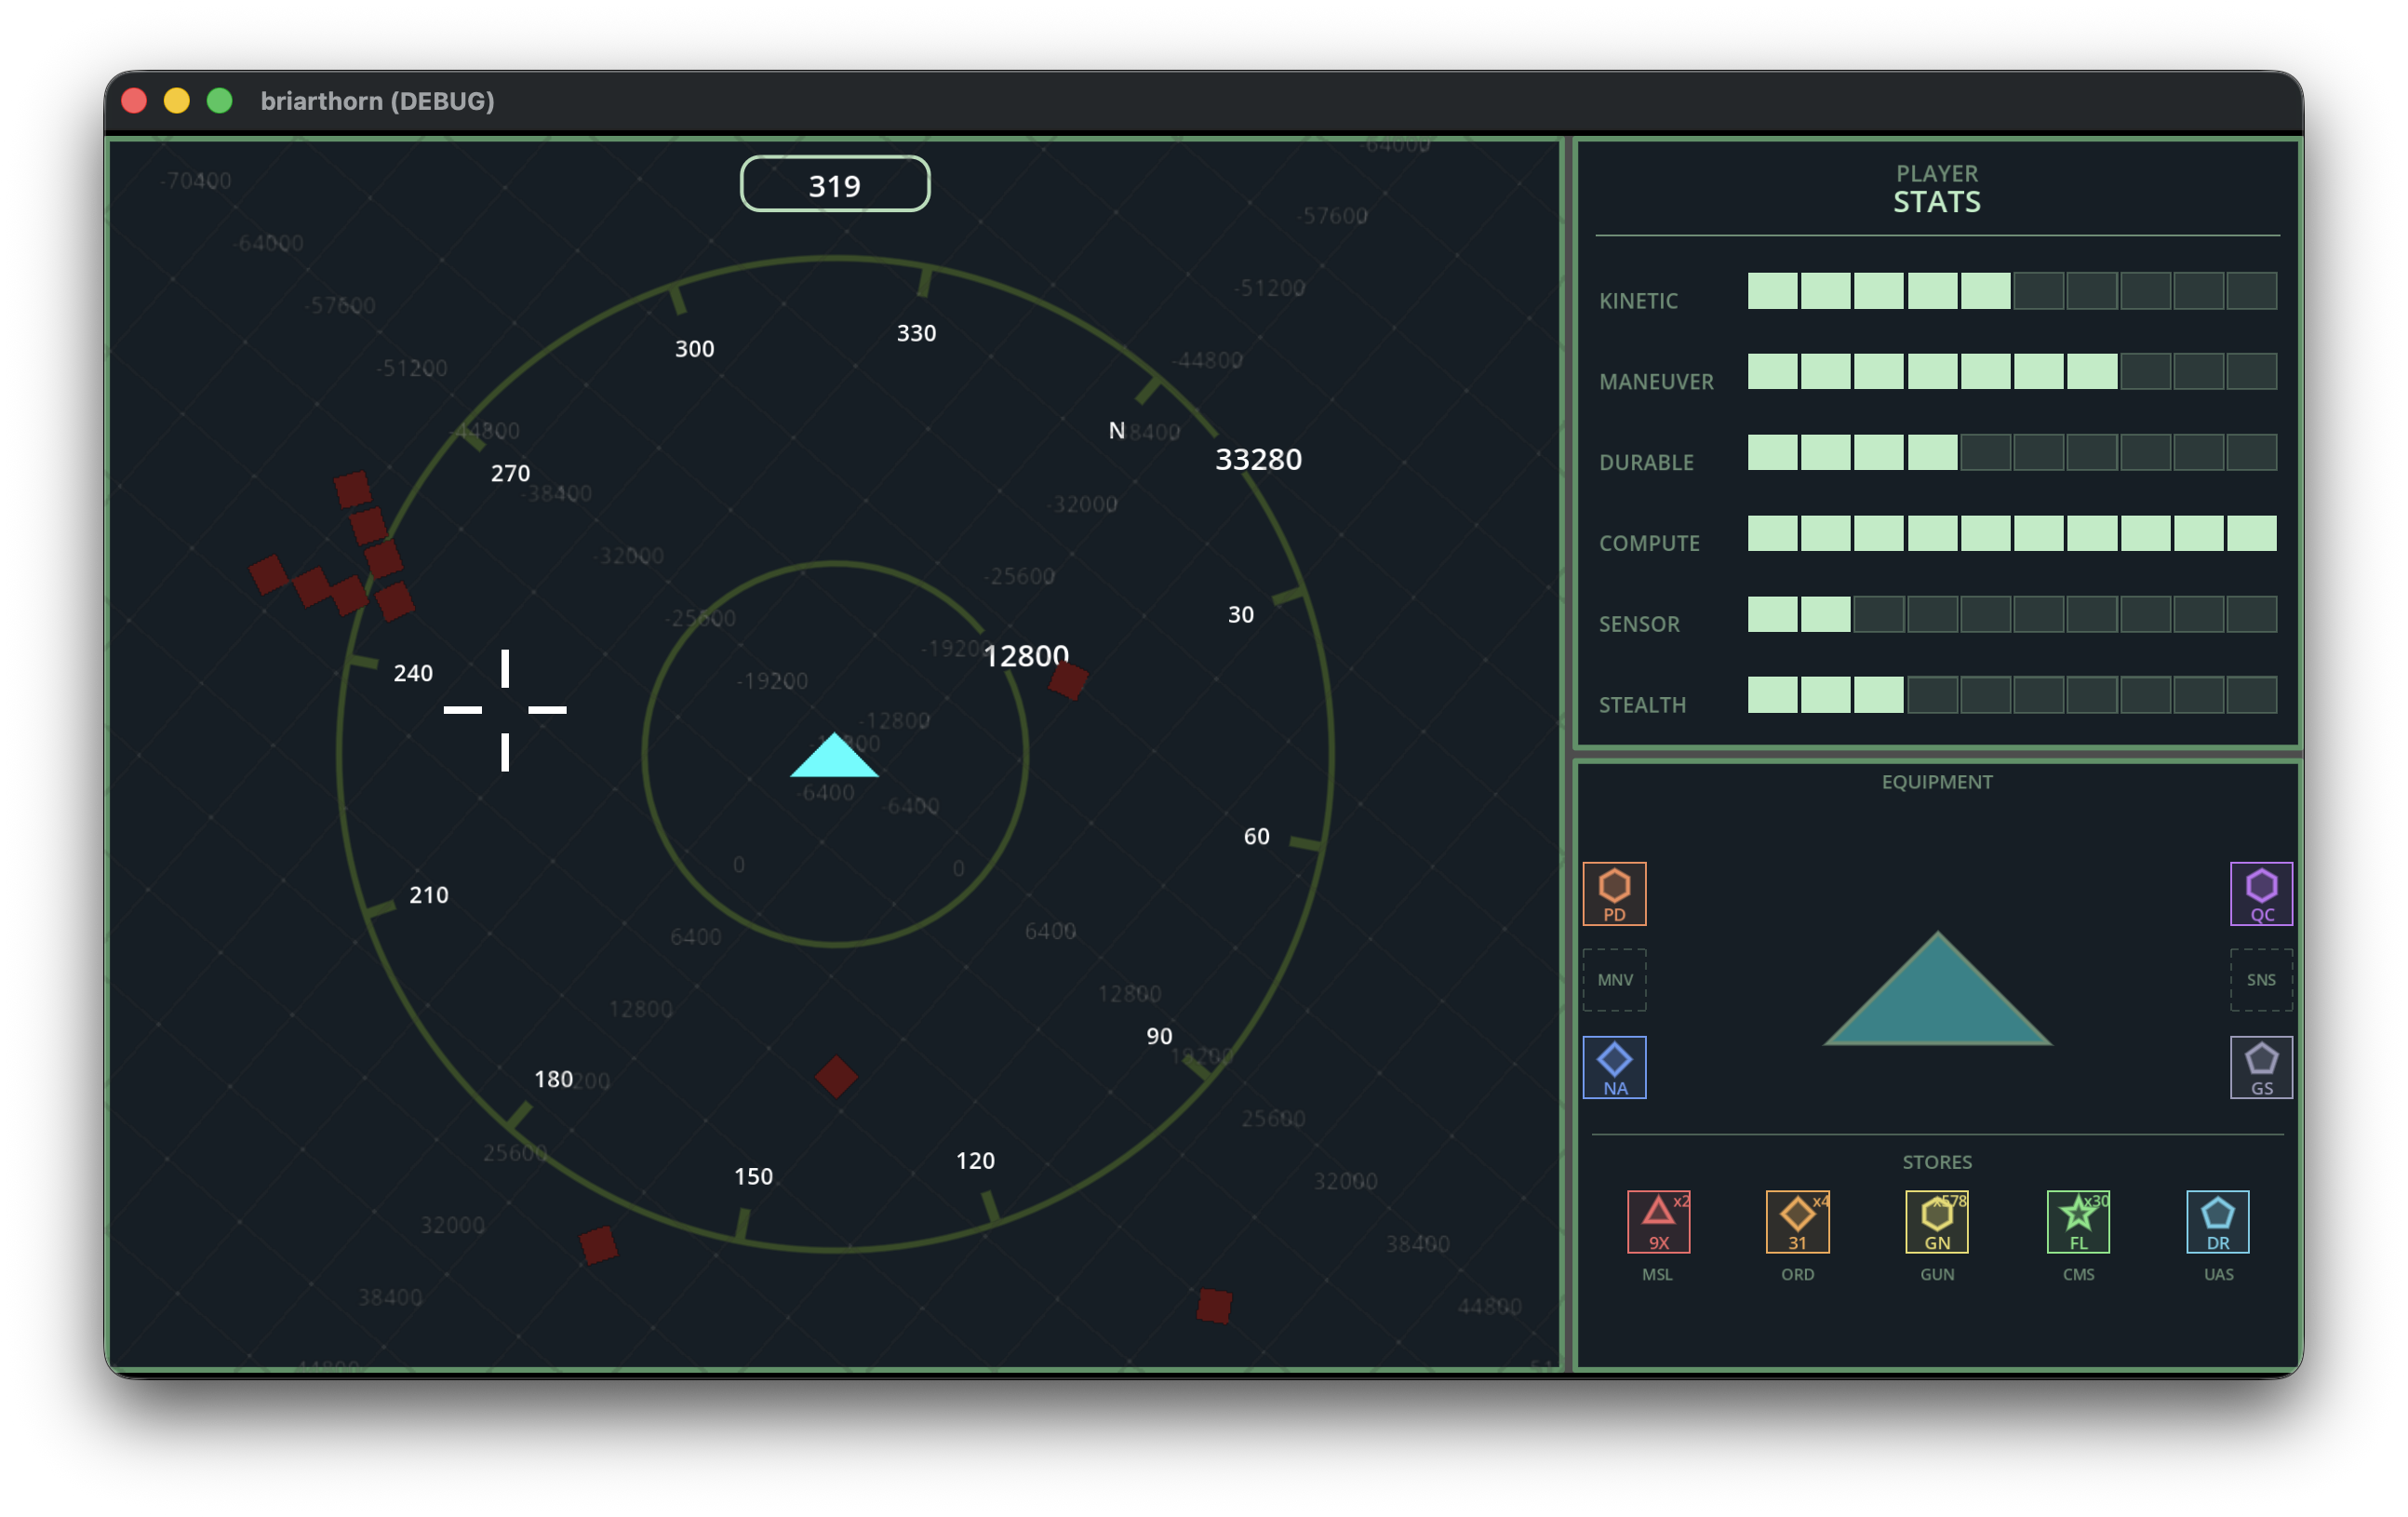Screen dimensions: 2408x1517
Task: Click the last segment of COMPUTE bar
Action: point(2251,533)
